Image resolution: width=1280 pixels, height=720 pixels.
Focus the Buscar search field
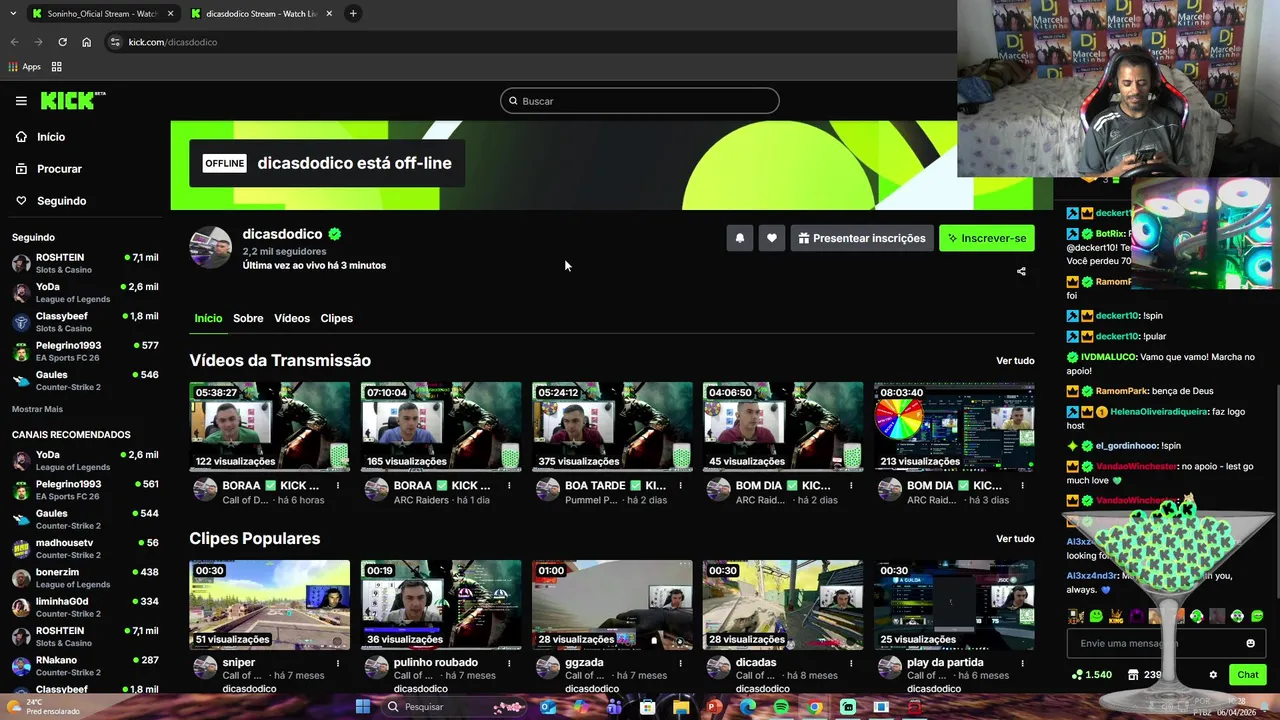click(x=640, y=101)
